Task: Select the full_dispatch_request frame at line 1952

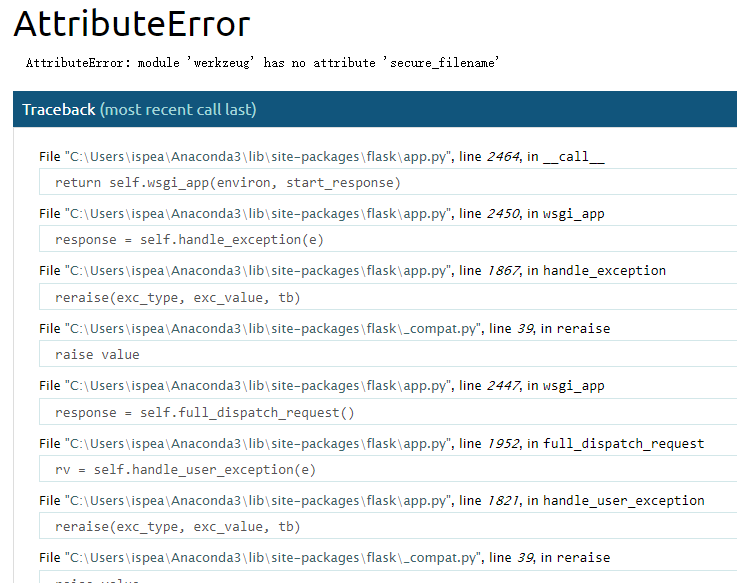Action: 371,443
